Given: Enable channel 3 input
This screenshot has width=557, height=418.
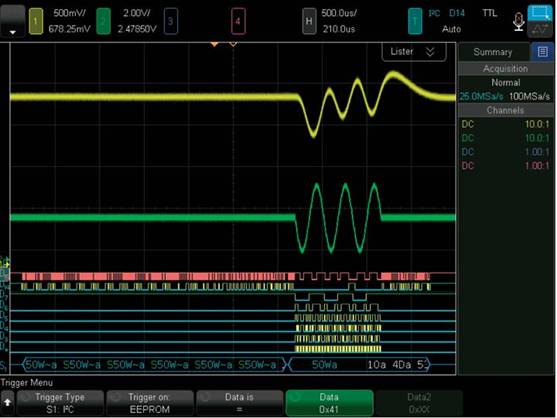Looking at the screenshot, I should (x=171, y=21).
